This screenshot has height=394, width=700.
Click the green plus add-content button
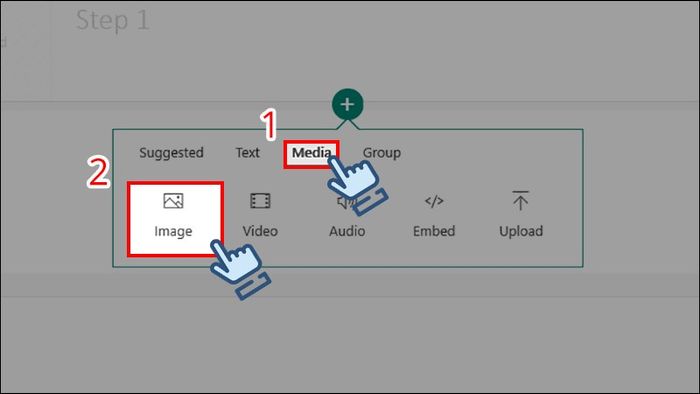pos(347,104)
